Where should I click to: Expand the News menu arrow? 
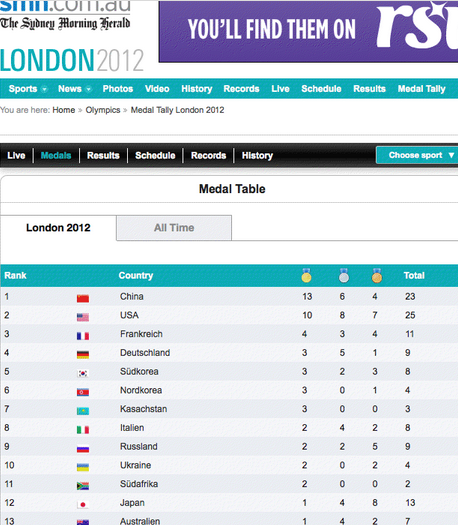89,89
